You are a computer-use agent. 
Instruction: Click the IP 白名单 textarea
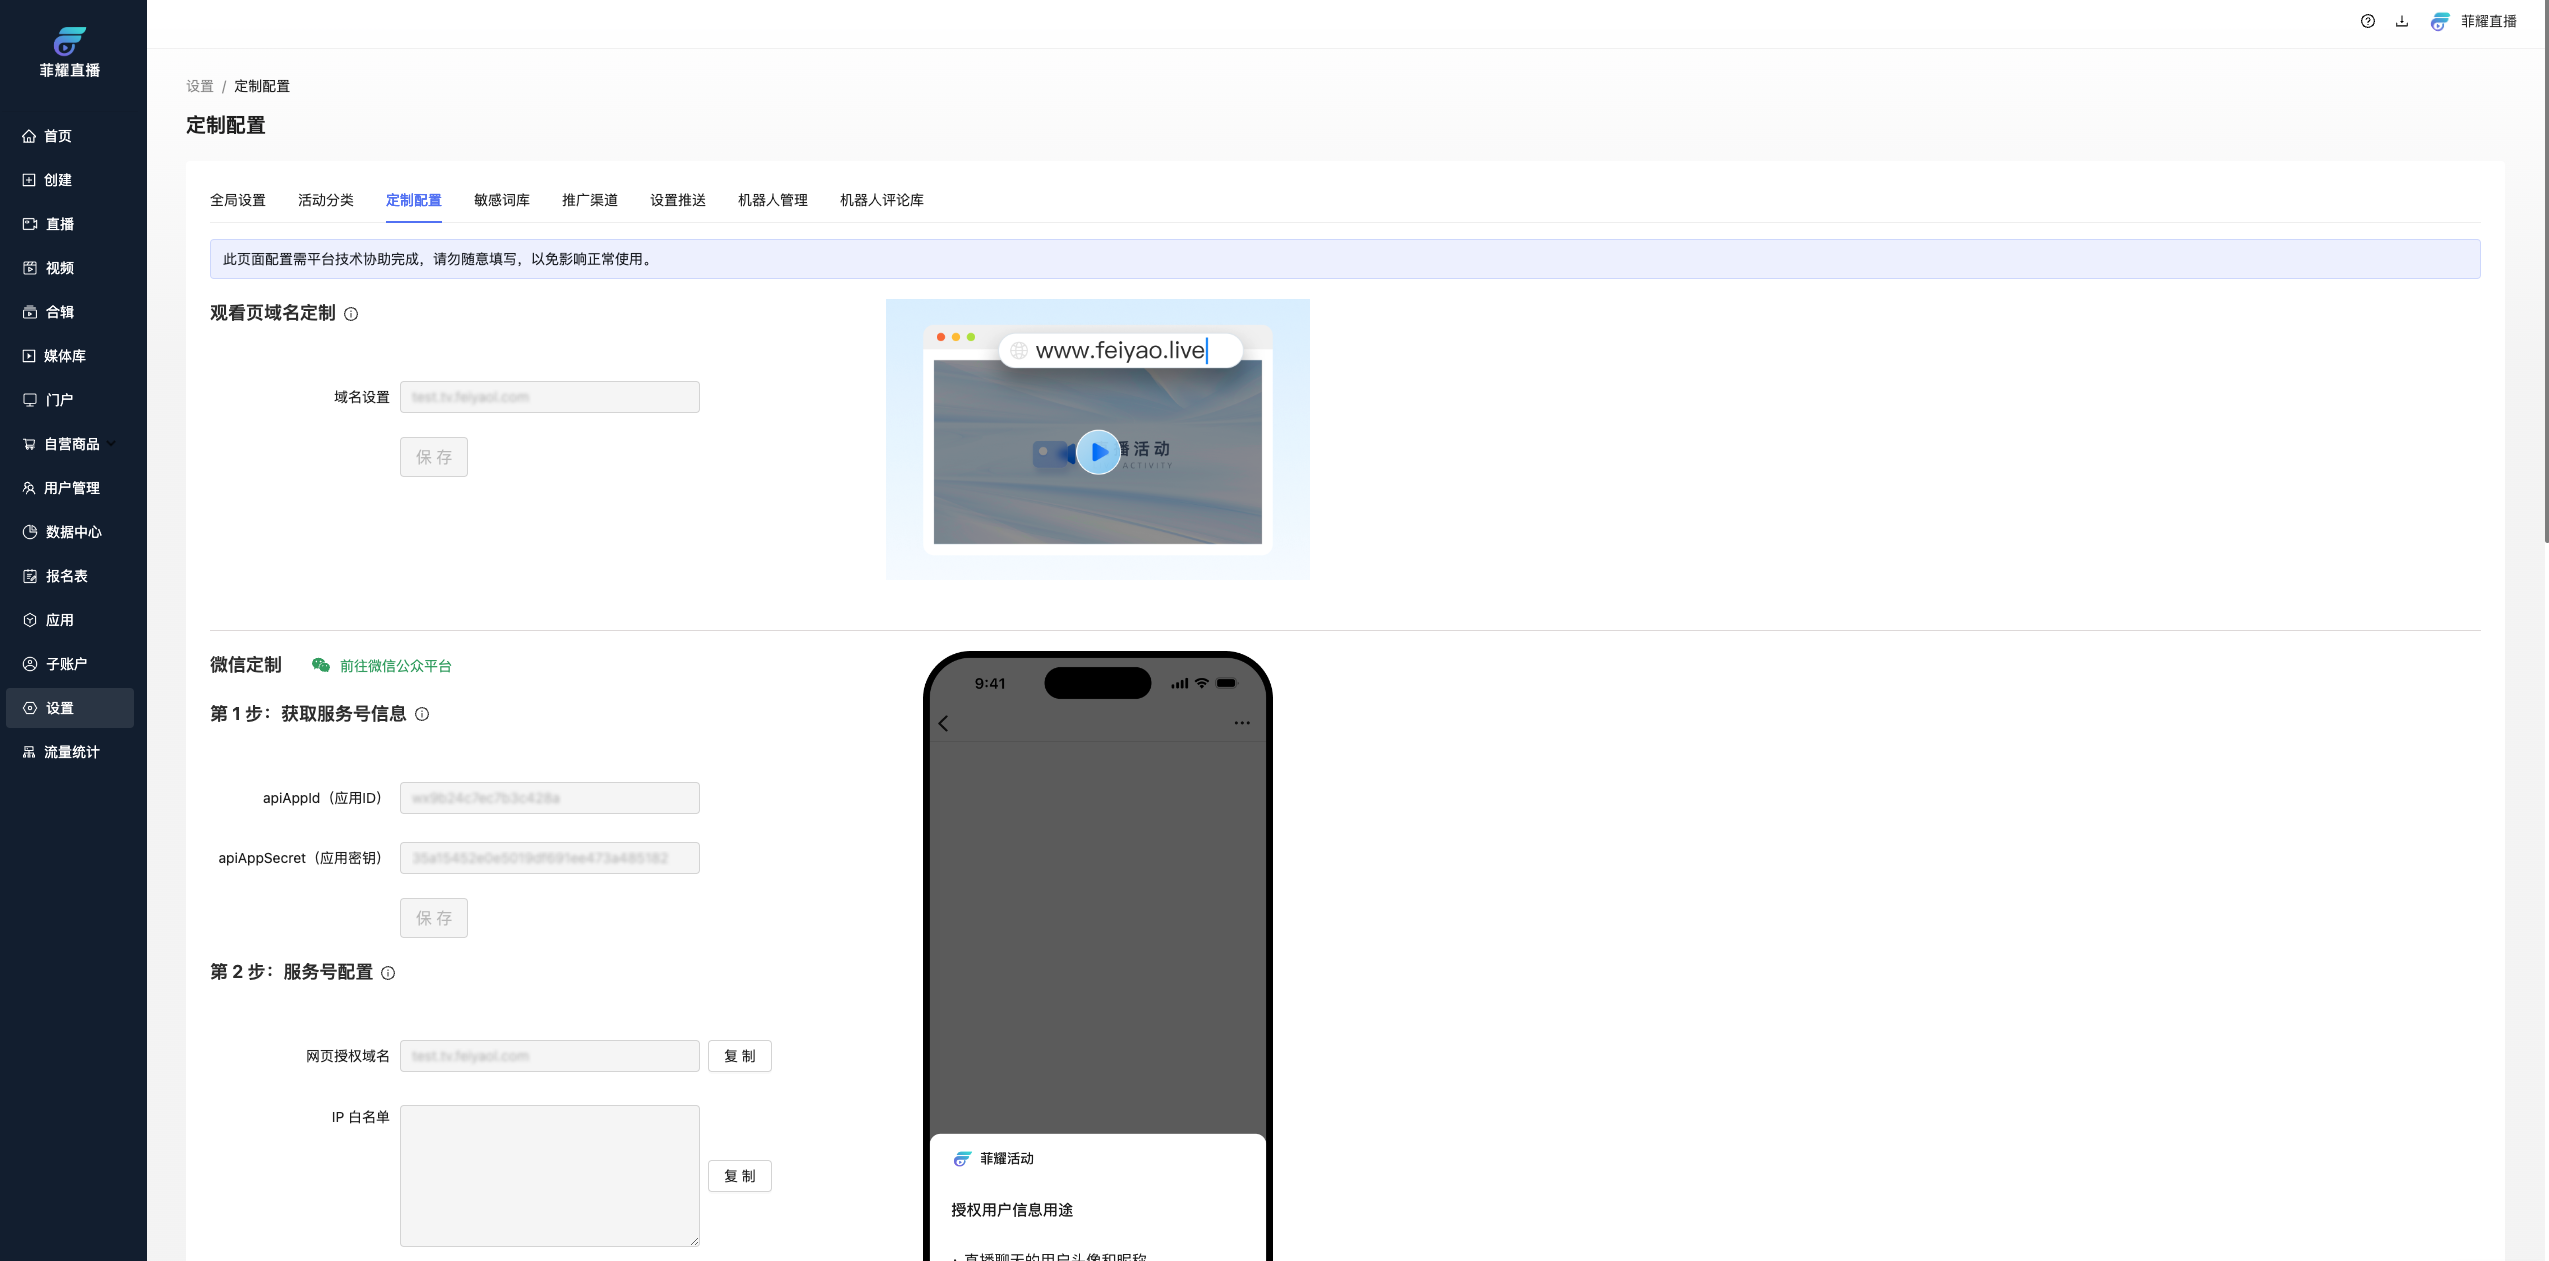[x=549, y=1175]
